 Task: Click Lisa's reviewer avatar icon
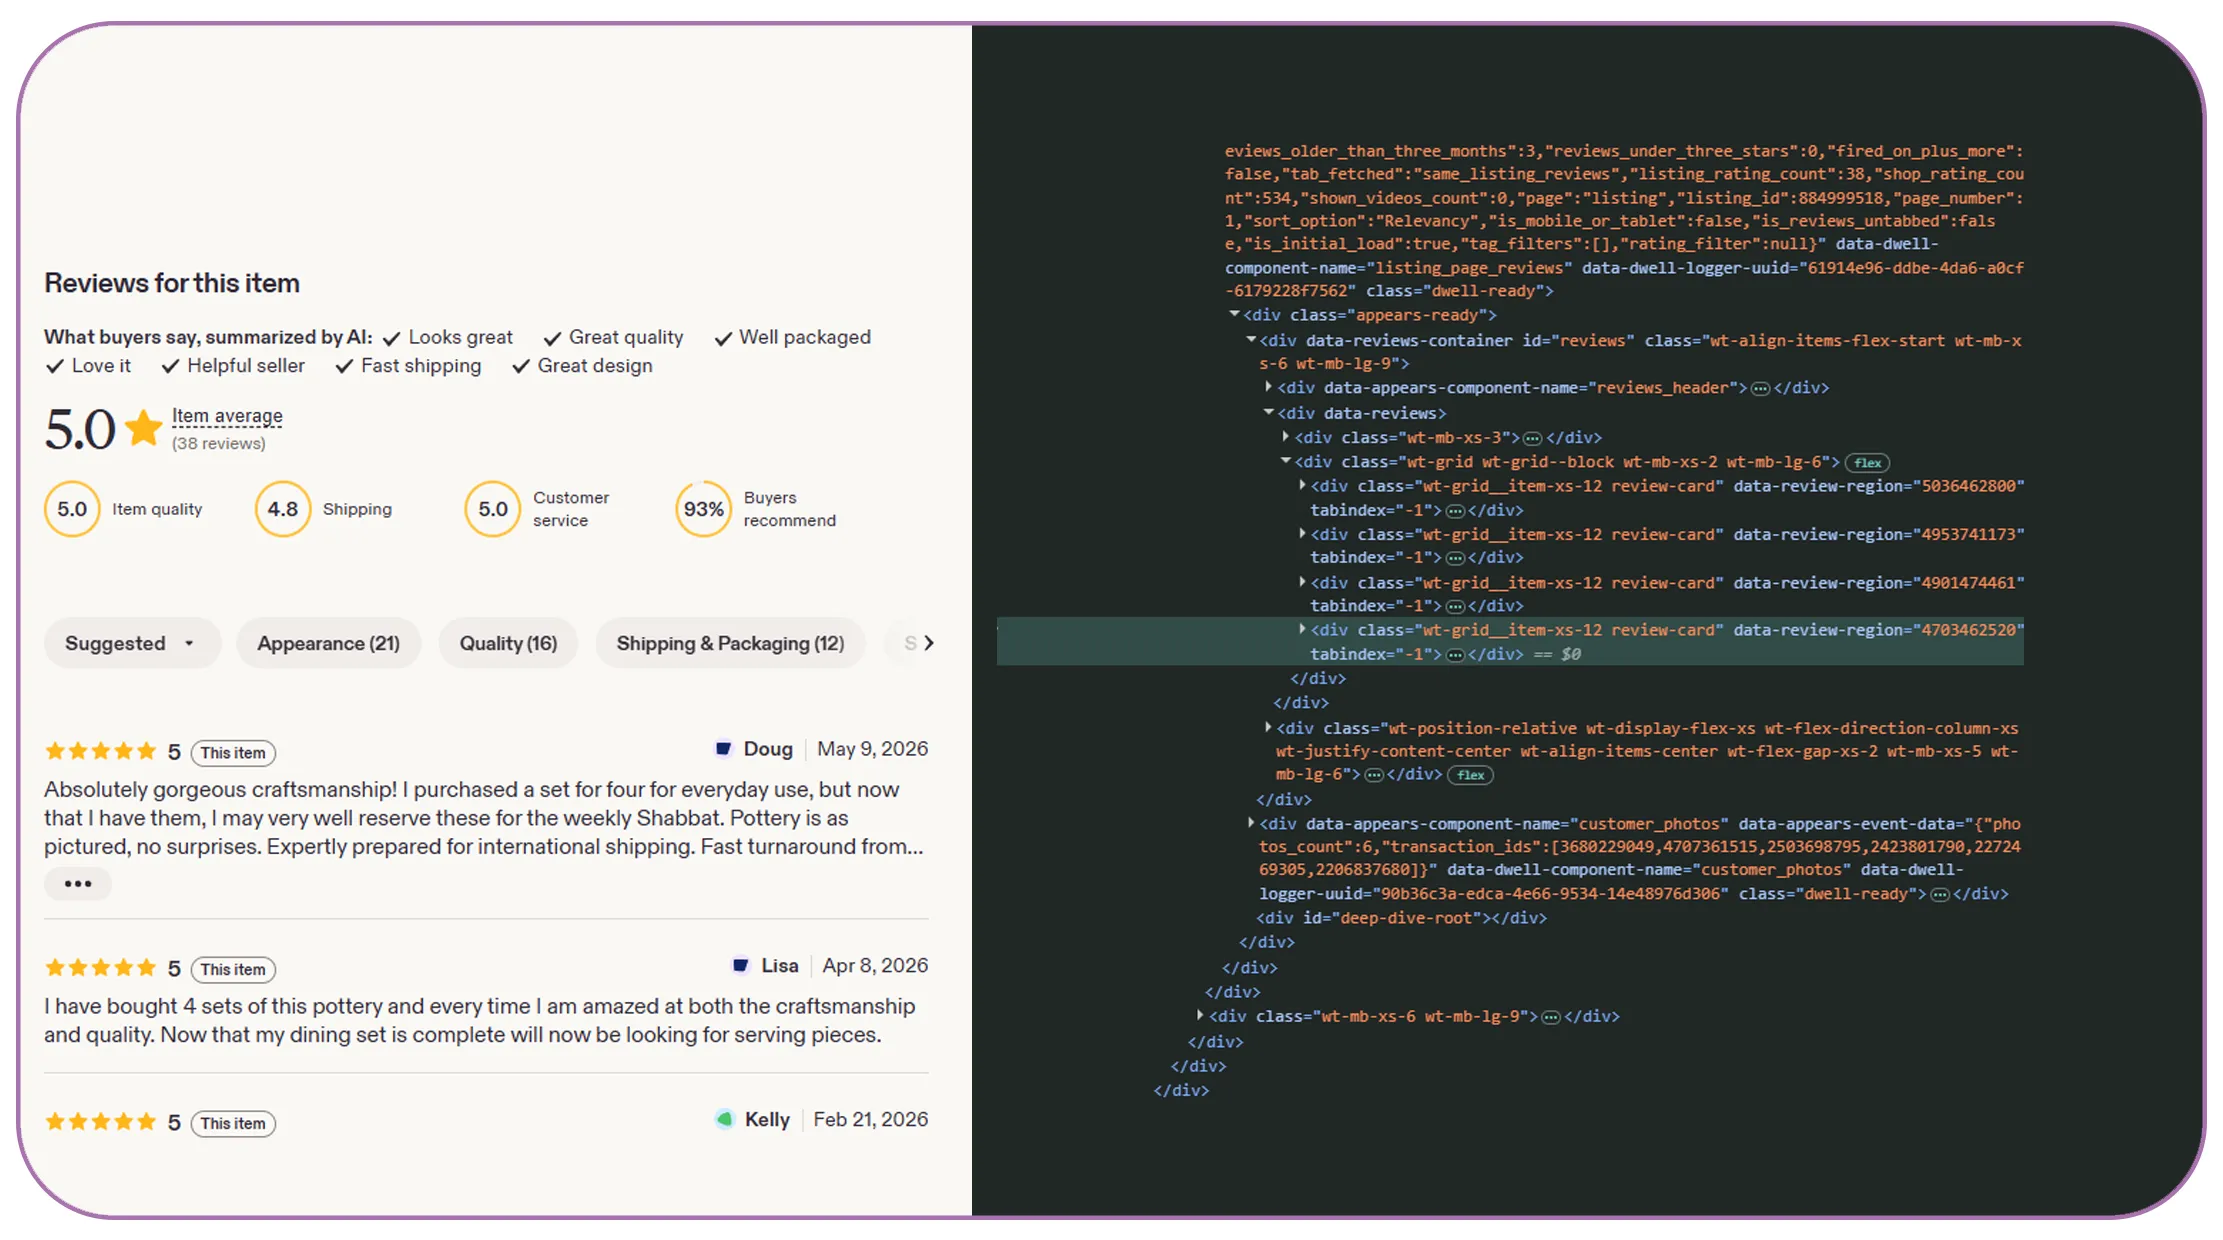point(740,966)
